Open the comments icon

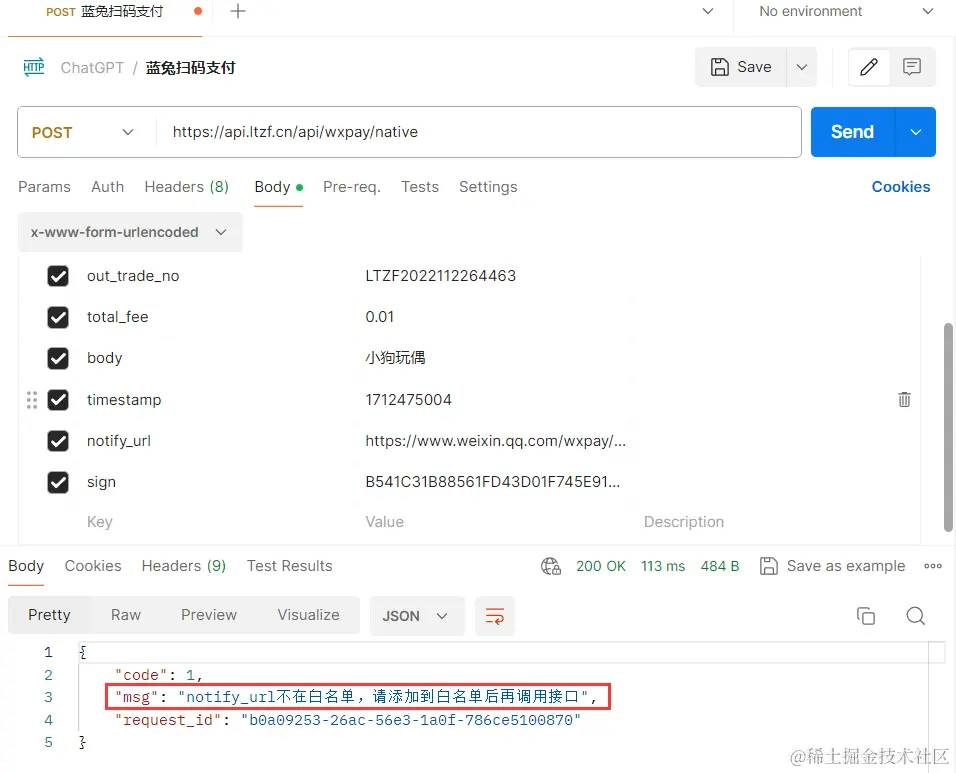tap(912, 67)
